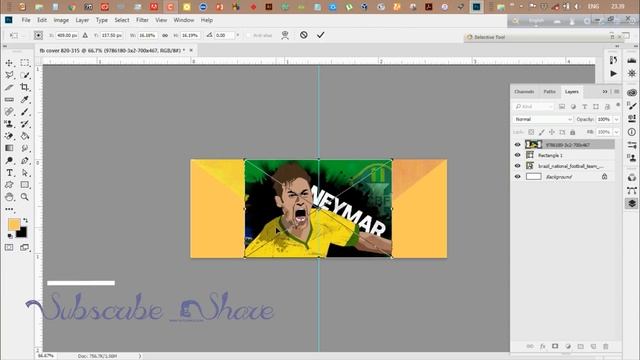
Task: Open the Layers panel flyout menu
Action: click(617, 91)
